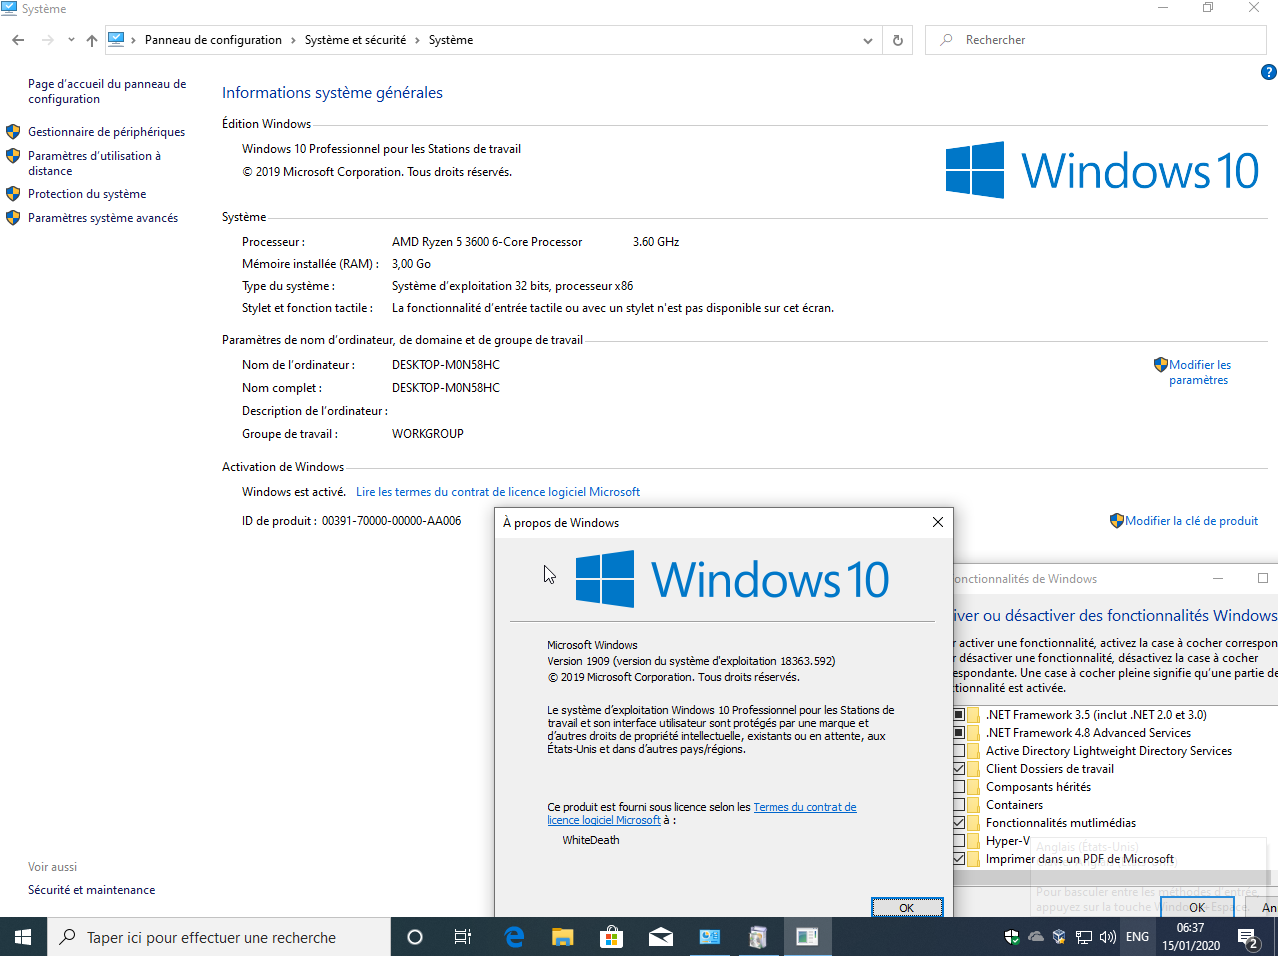Check the Containers feature box
This screenshot has height=956, width=1278.
pos(959,805)
